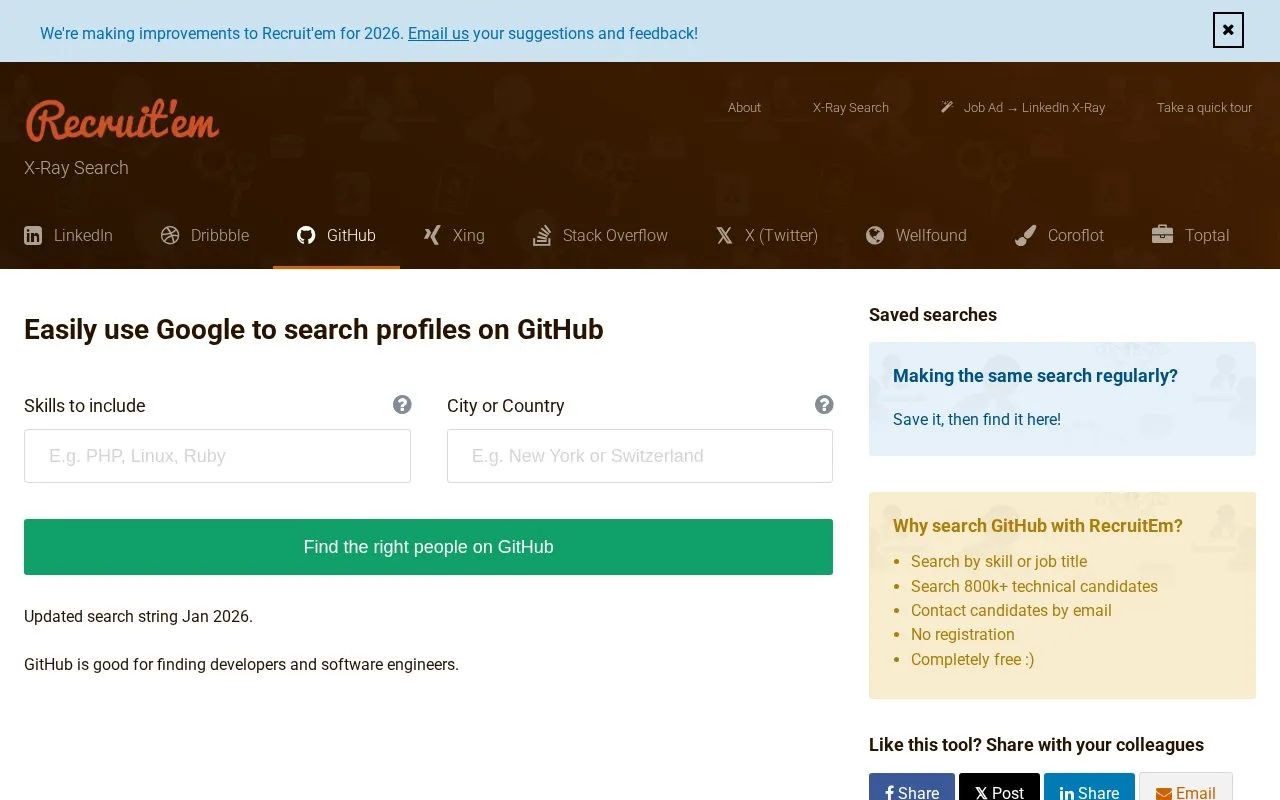The width and height of the screenshot is (1280, 800).
Task: Switch to the Toptal tab
Action: coord(1190,236)
